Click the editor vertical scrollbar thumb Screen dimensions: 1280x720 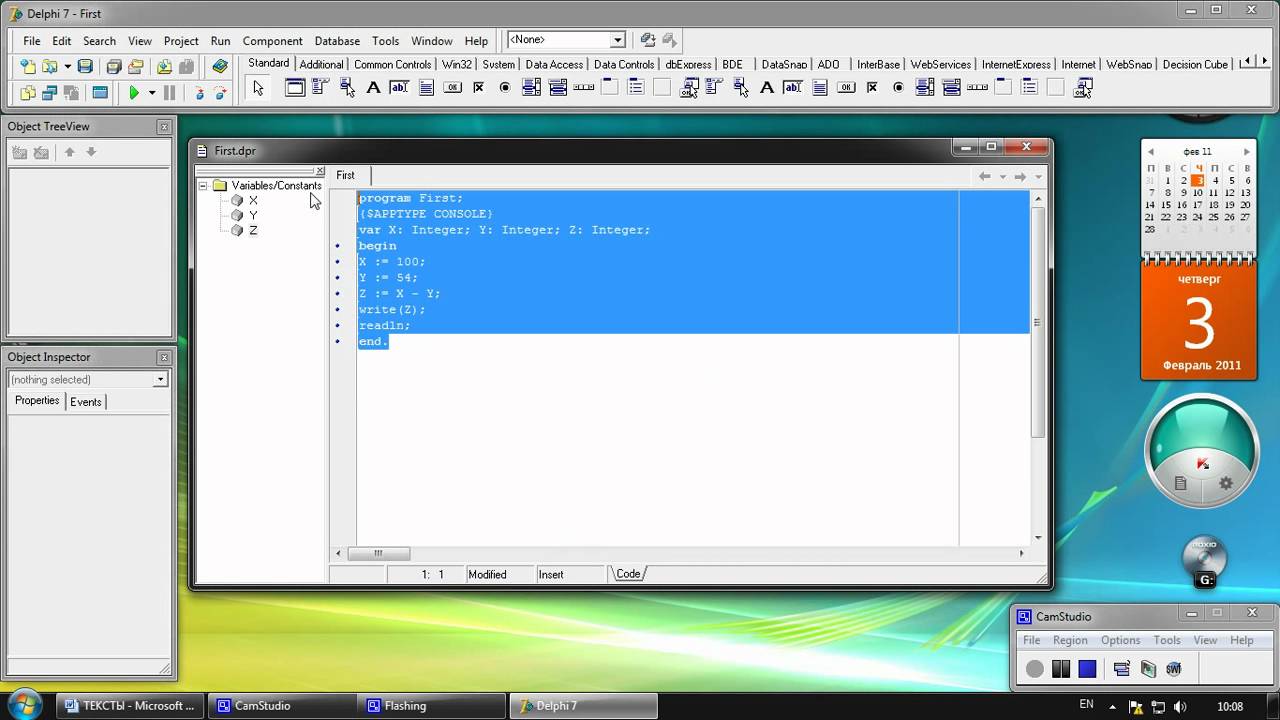click(1038, 322)
